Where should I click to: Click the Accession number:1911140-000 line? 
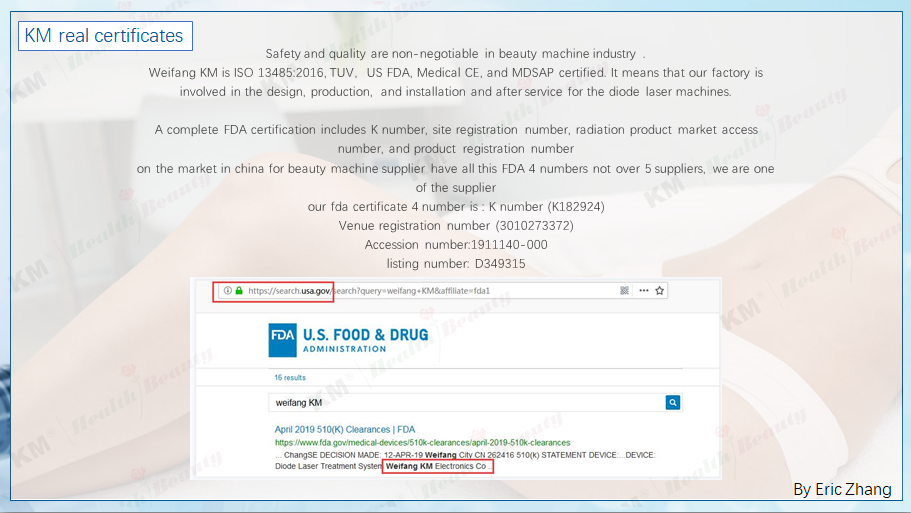pyautogui.click(x=456, y=245)
